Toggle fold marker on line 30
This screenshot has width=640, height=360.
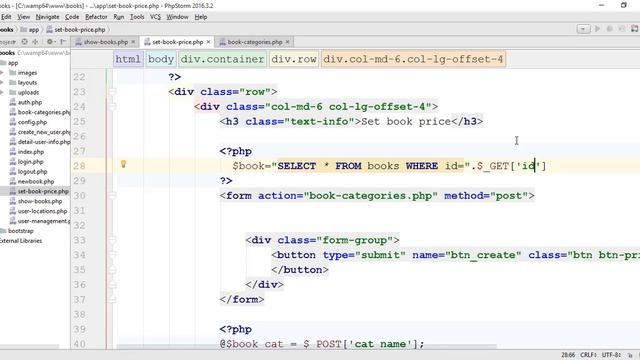pyautogui.click(x=112, y=196)
